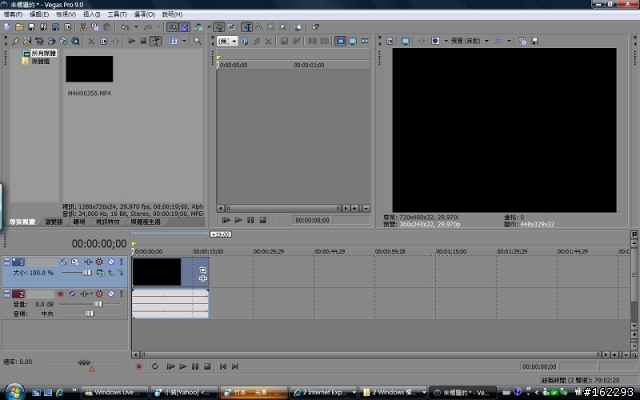
Task: Toggle bypass motion blur on track 1
Action: (x=64, y=262)
